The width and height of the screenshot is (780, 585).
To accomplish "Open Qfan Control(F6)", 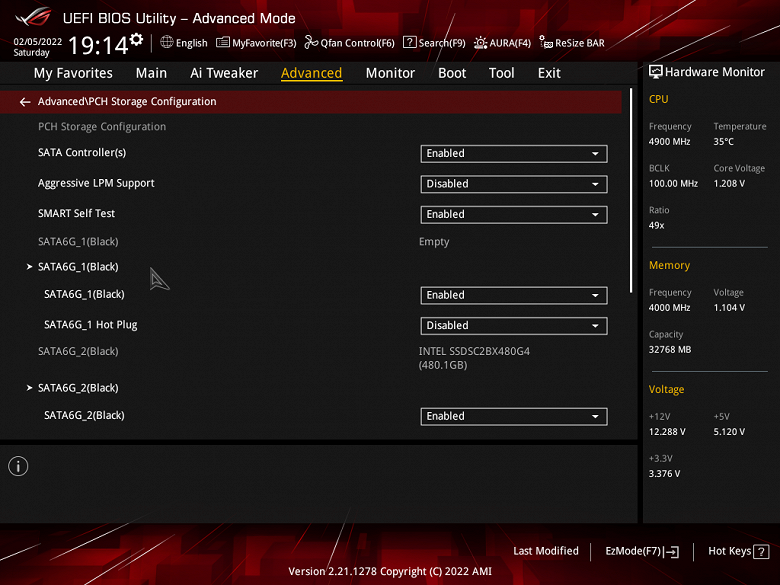I will tap(350, 43).
